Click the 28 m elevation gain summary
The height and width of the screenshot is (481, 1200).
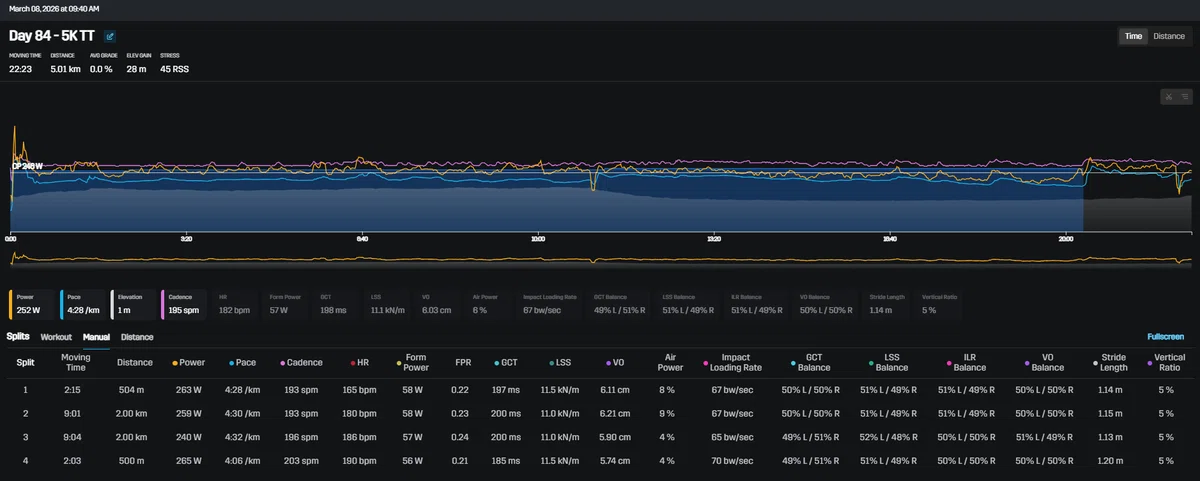(136, 69)
